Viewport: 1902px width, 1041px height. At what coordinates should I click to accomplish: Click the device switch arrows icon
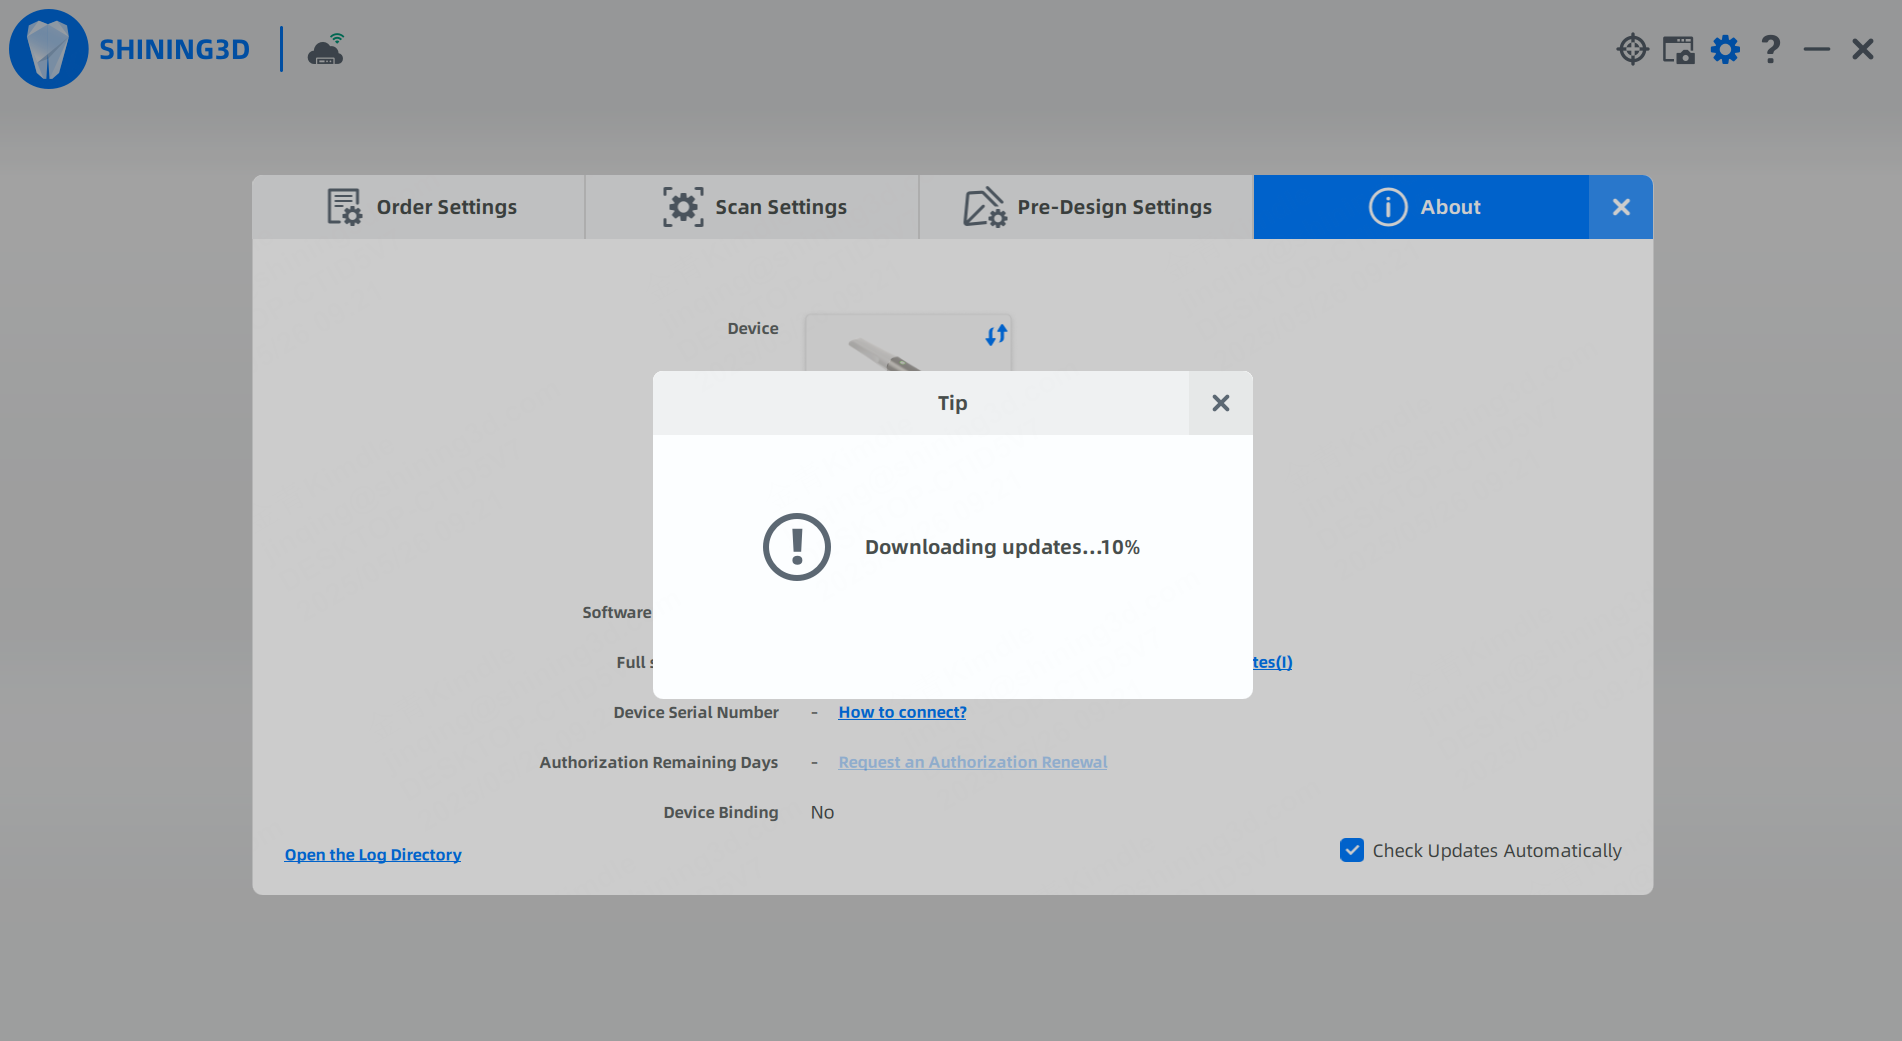tap(996, 335)
